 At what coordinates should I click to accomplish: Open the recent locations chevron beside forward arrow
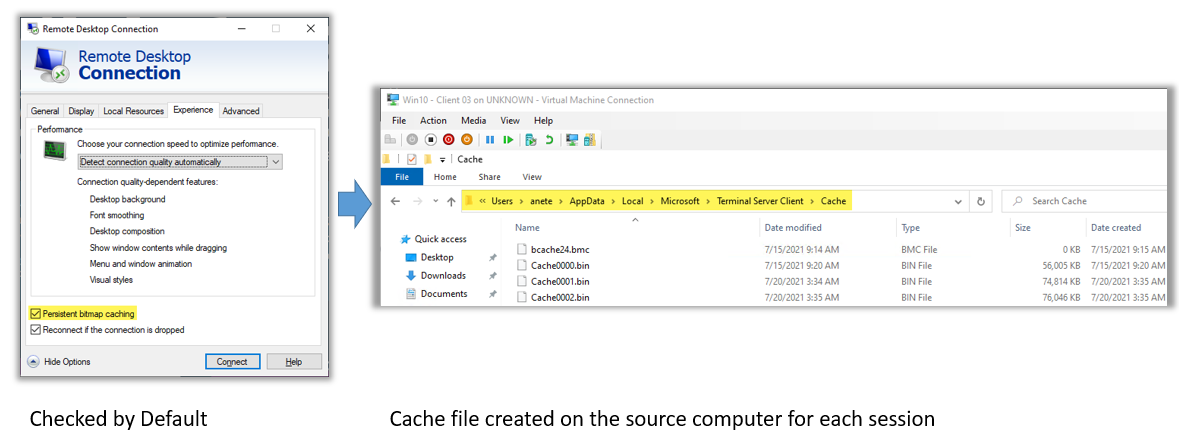[435, 202]
